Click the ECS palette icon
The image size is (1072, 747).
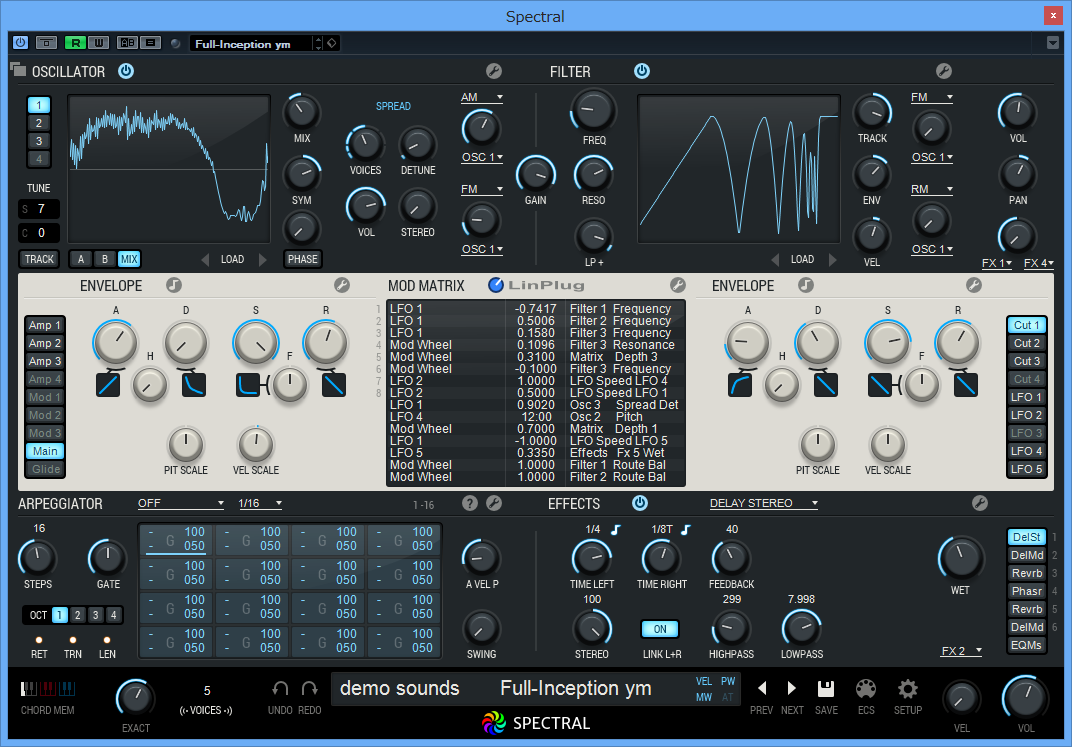coord(866,689)
